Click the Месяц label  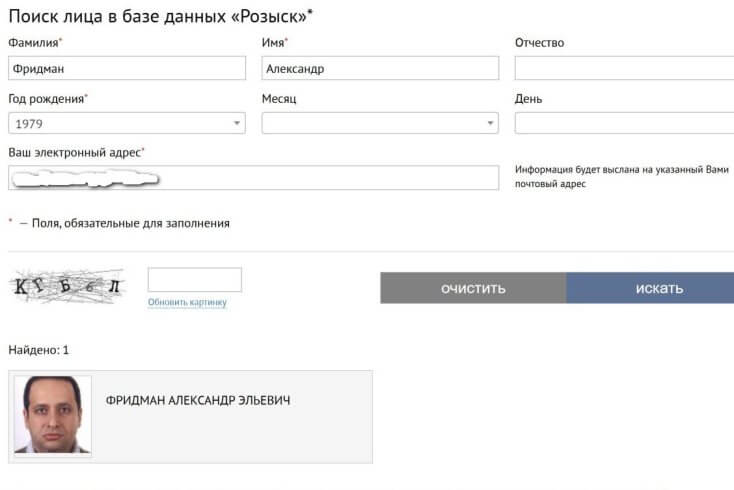279,99
